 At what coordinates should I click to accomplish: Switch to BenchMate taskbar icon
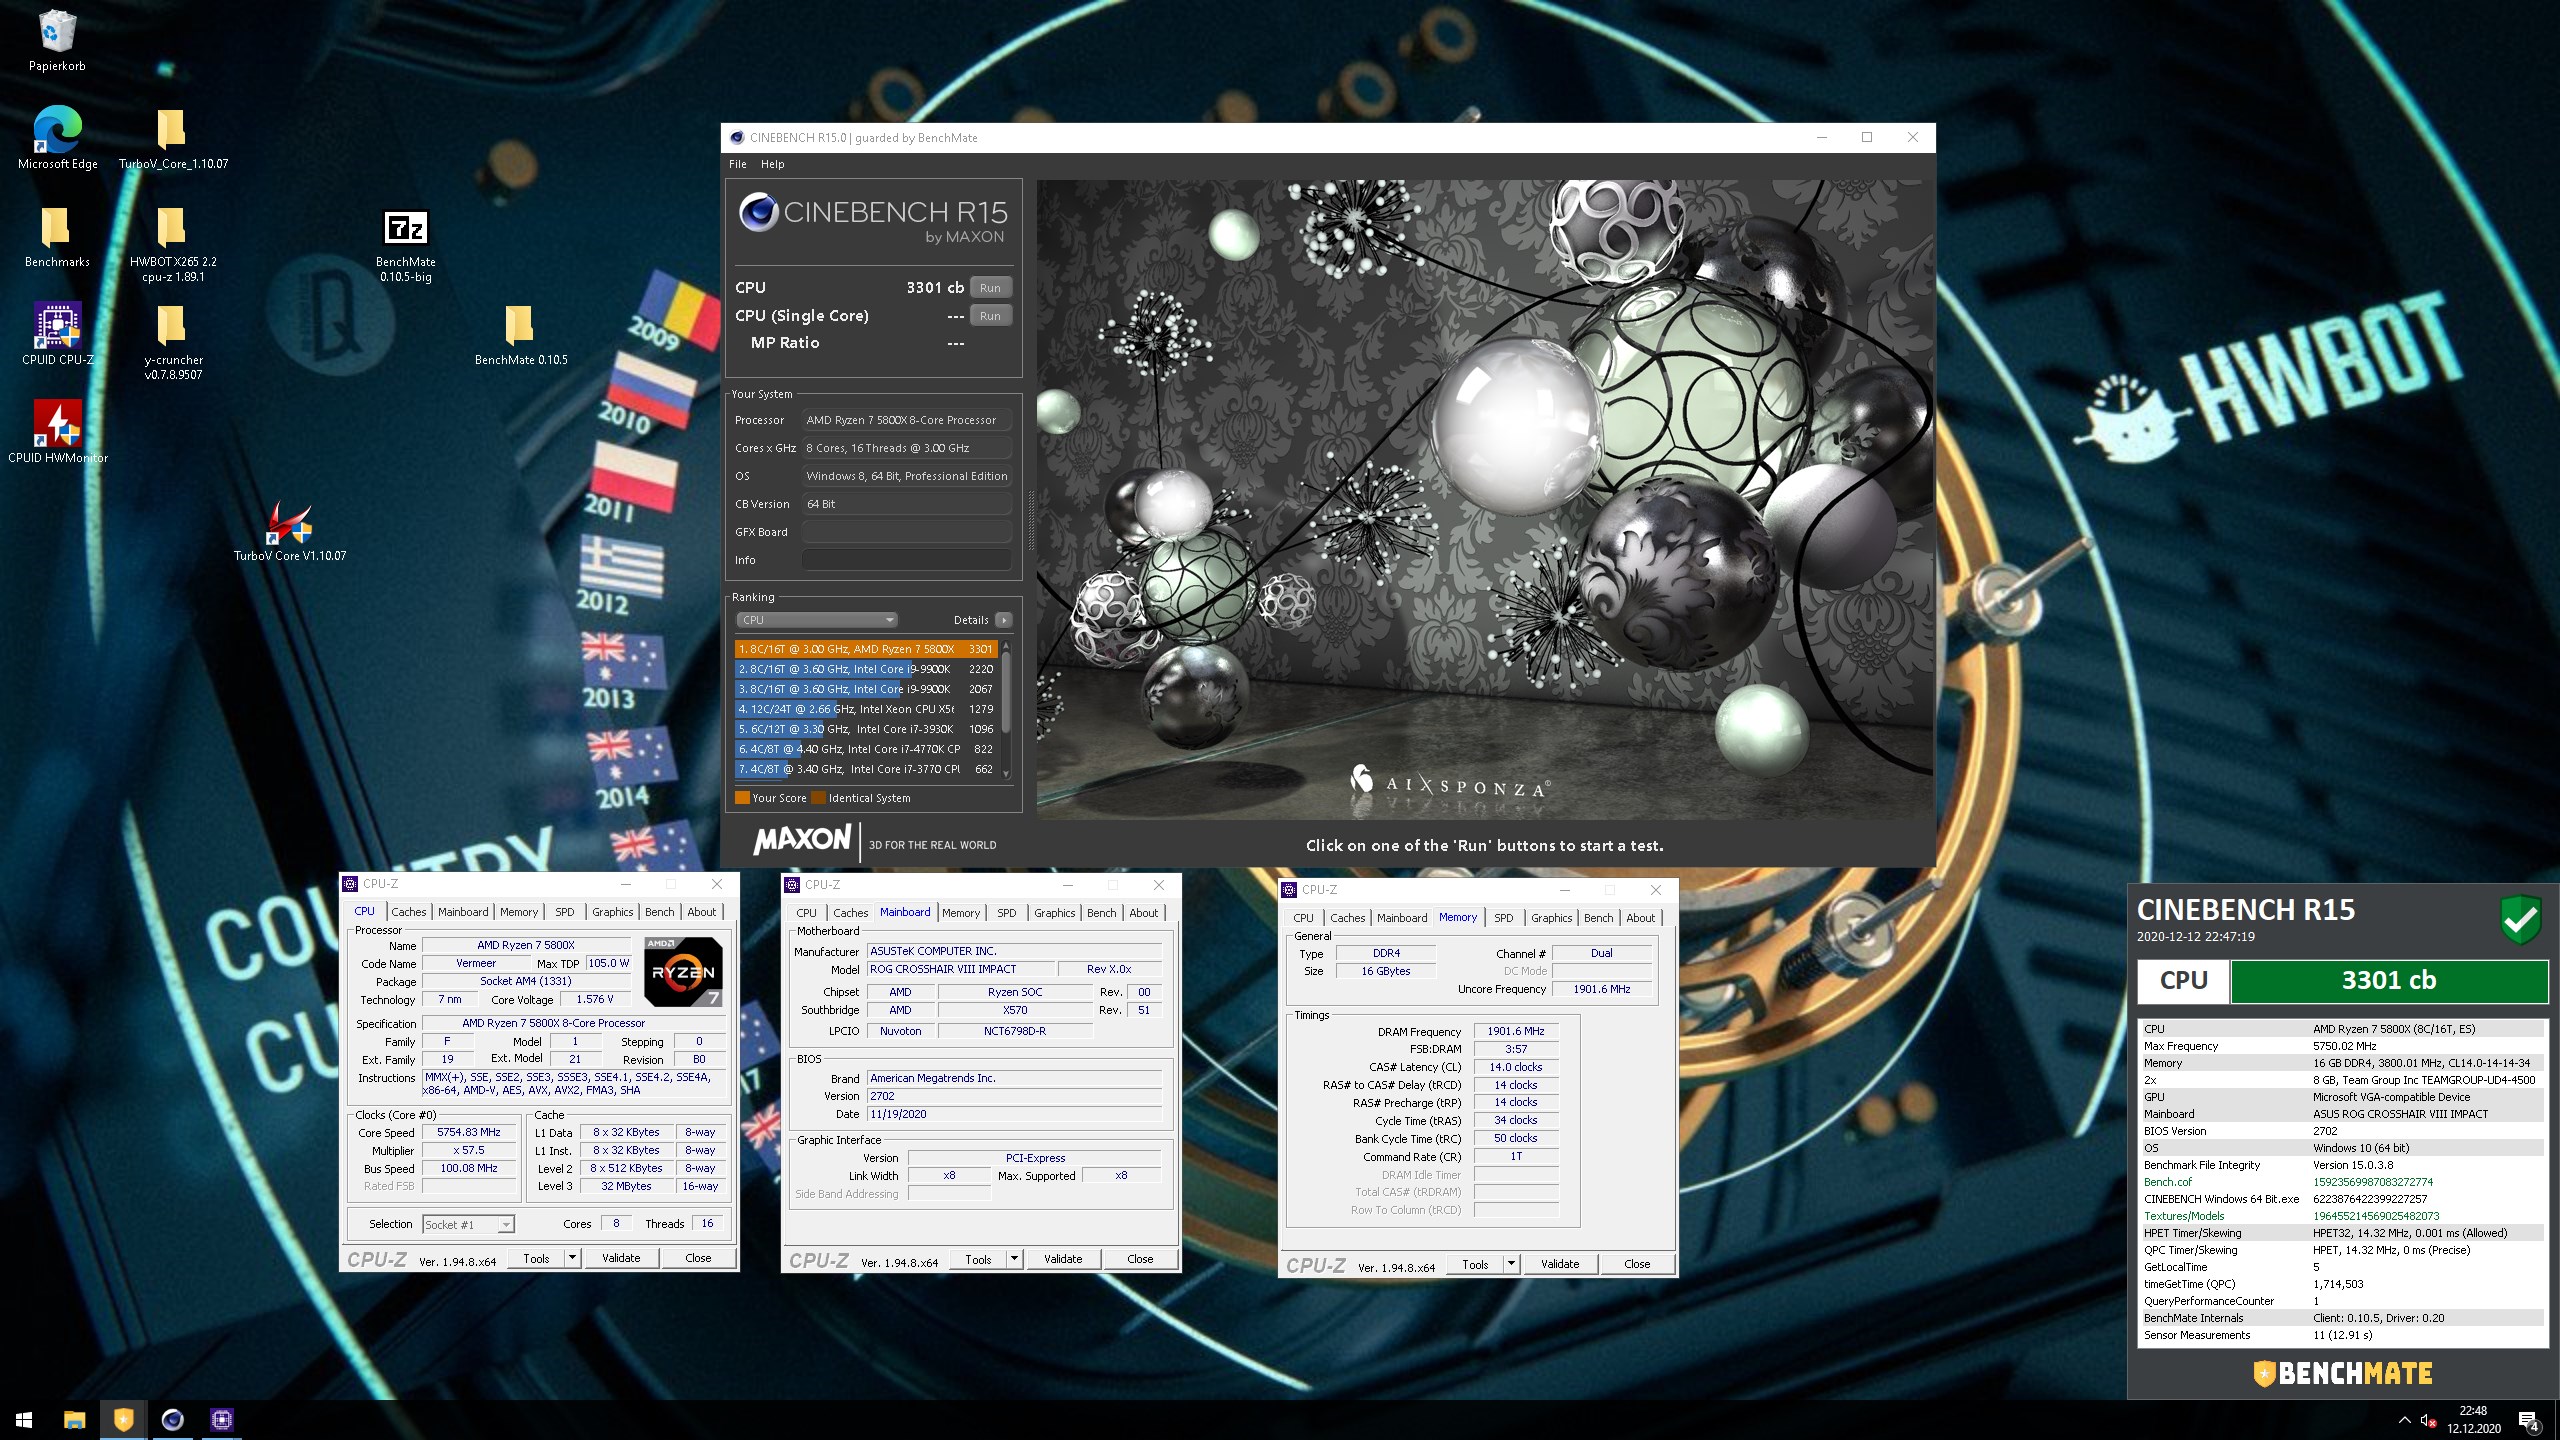coord(123,1419)
